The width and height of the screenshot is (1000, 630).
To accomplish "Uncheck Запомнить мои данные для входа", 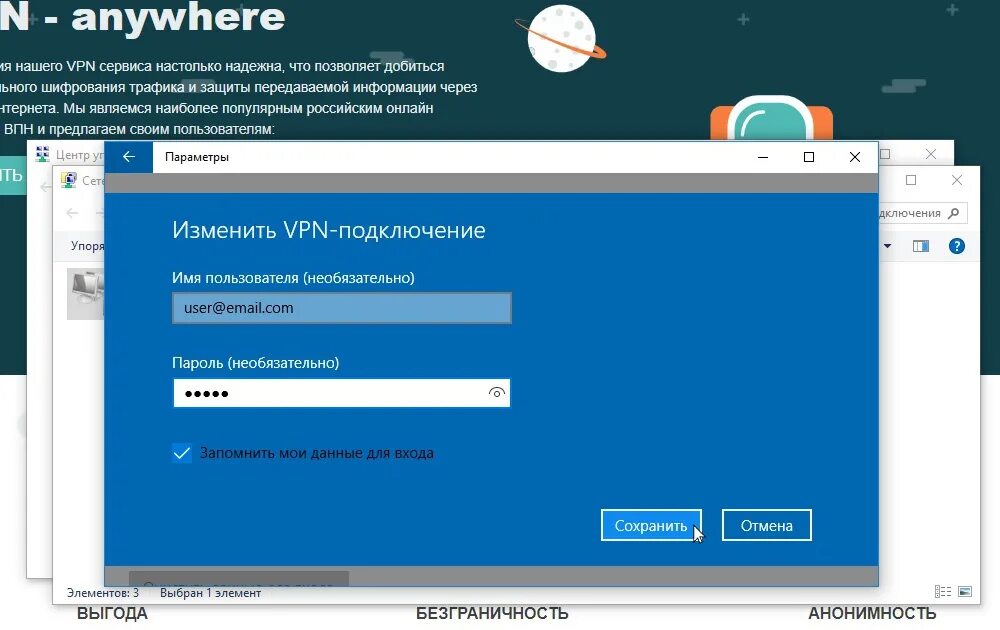I will pyautogui.click(x=182, y=453).
